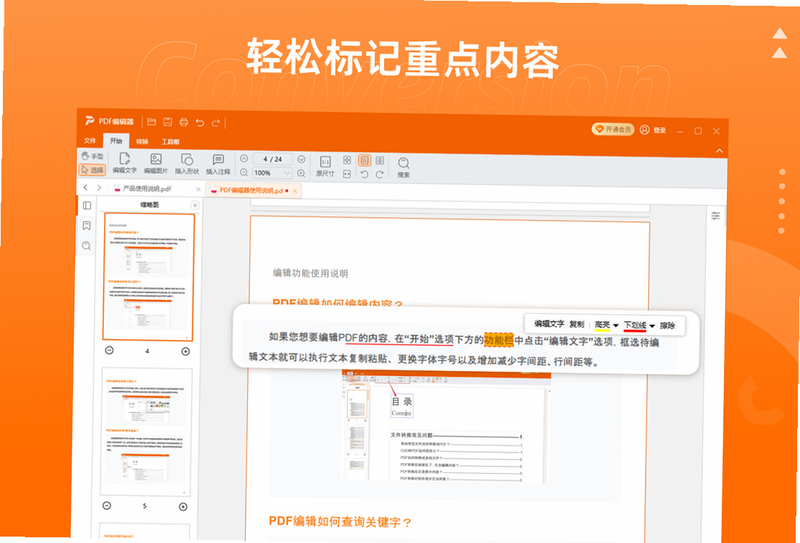This screenshot has height=543, width=800.
Task: Open the 搜索 search tool
Action: pyautogui.click(x=404, y=167)
